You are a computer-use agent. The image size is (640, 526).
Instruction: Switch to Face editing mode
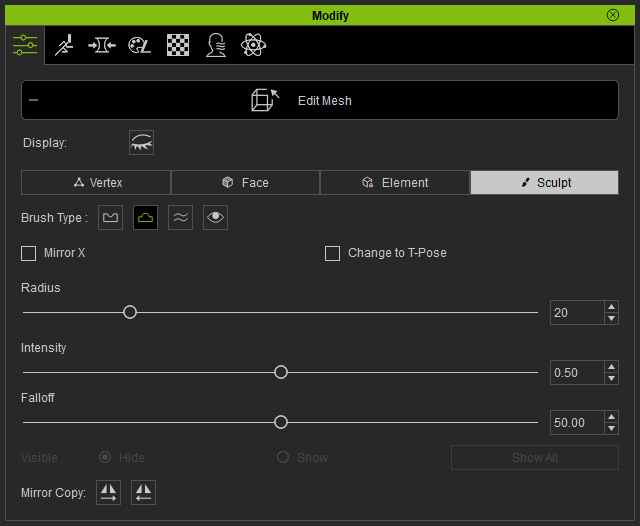[245, 182]
